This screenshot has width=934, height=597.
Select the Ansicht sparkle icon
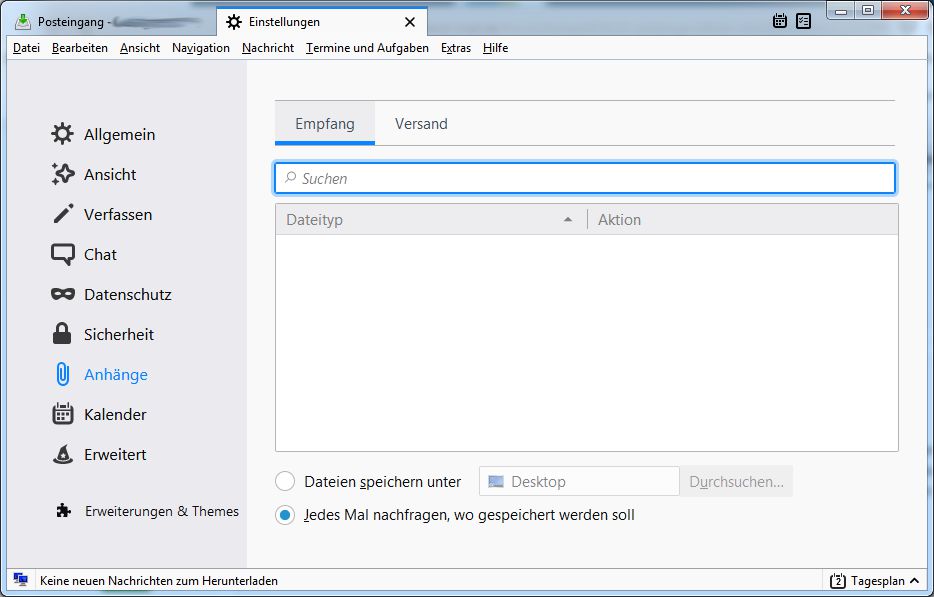(63, 174)
